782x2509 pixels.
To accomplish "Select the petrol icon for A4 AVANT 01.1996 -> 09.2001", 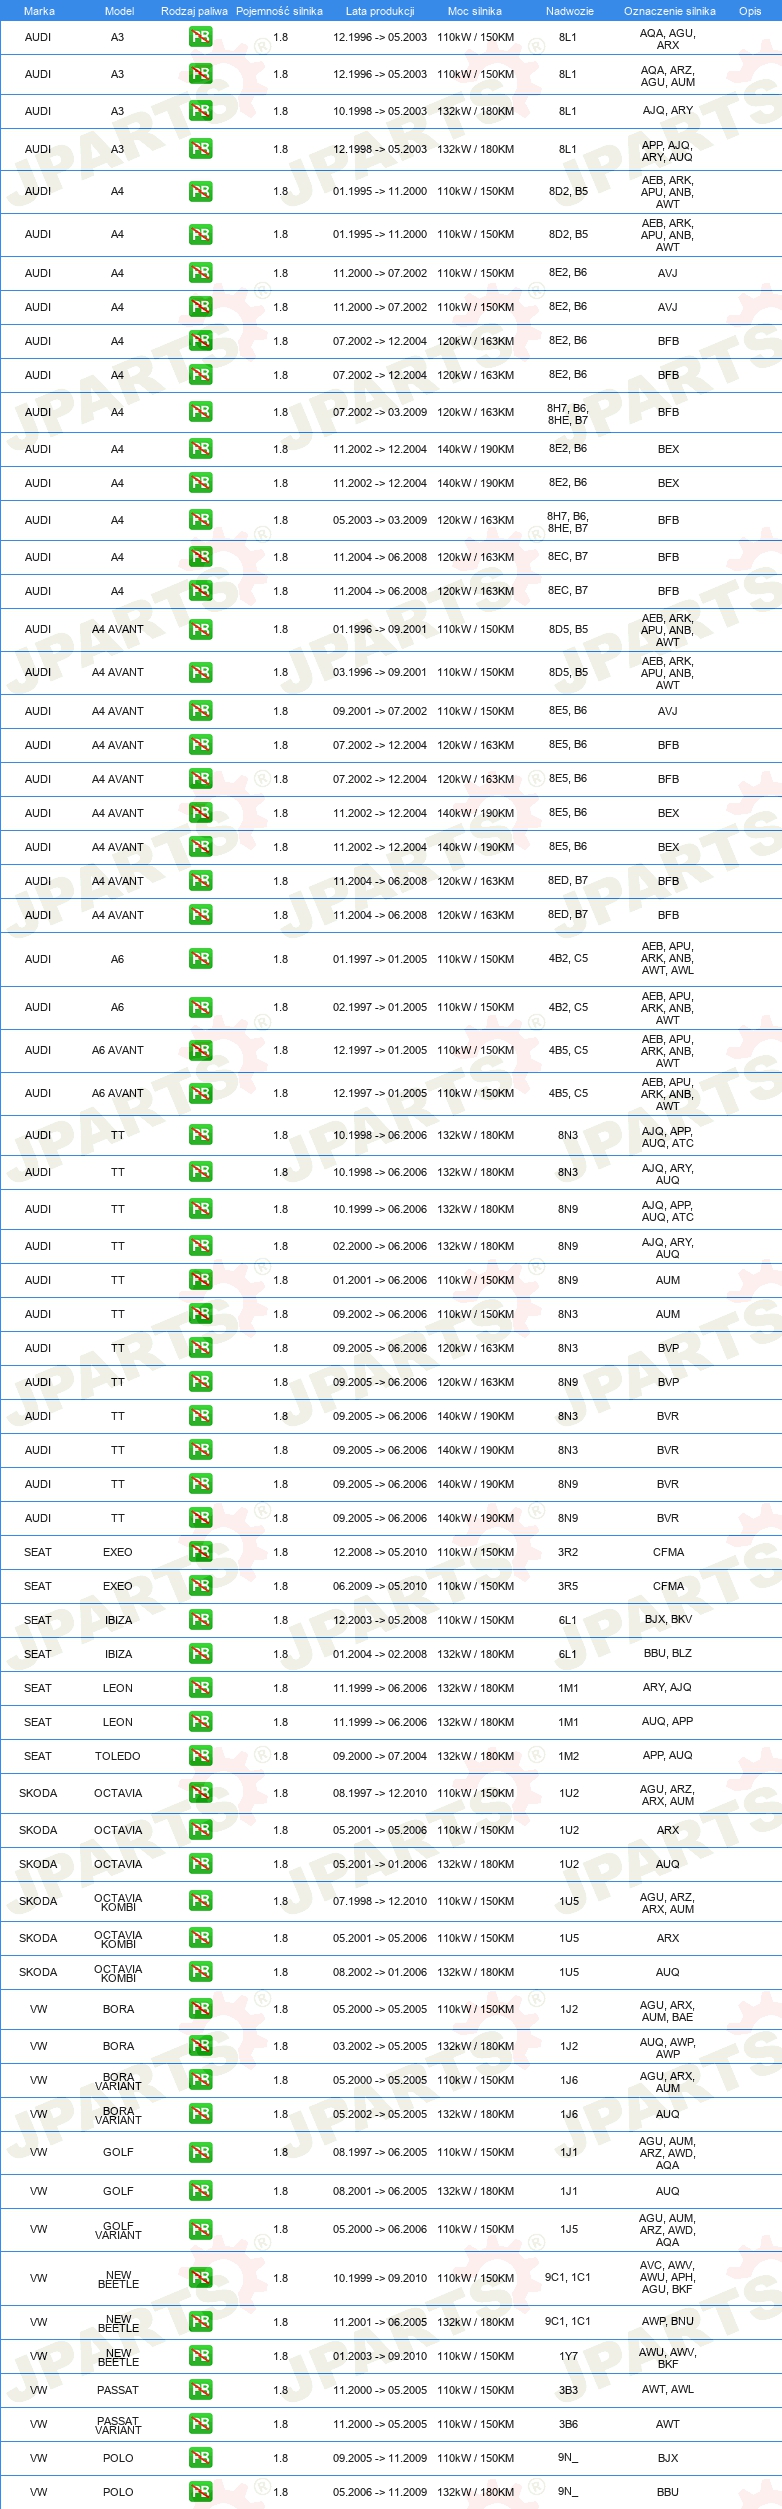I will tap(201, 630).
